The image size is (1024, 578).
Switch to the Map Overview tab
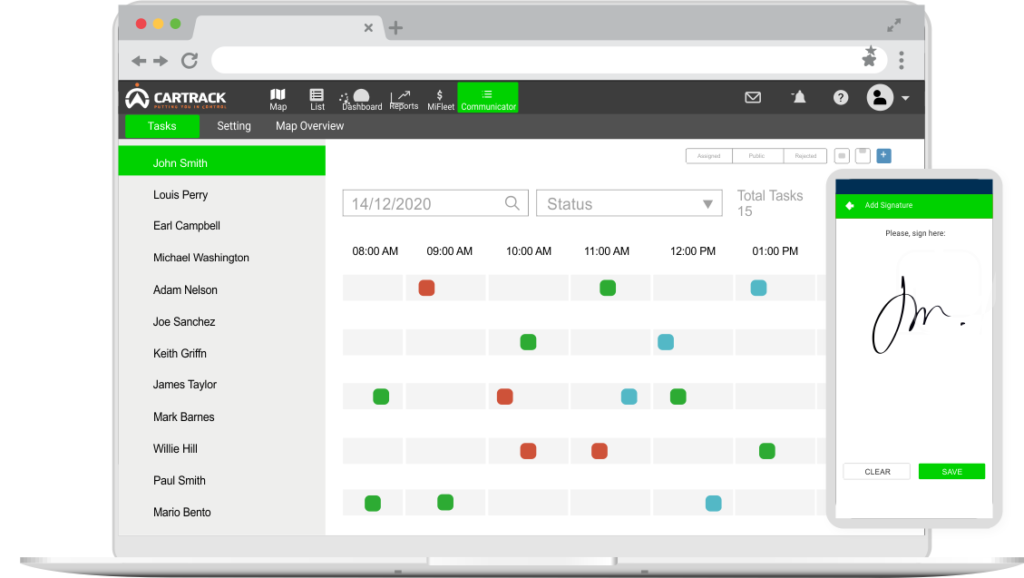click(310, 126)
